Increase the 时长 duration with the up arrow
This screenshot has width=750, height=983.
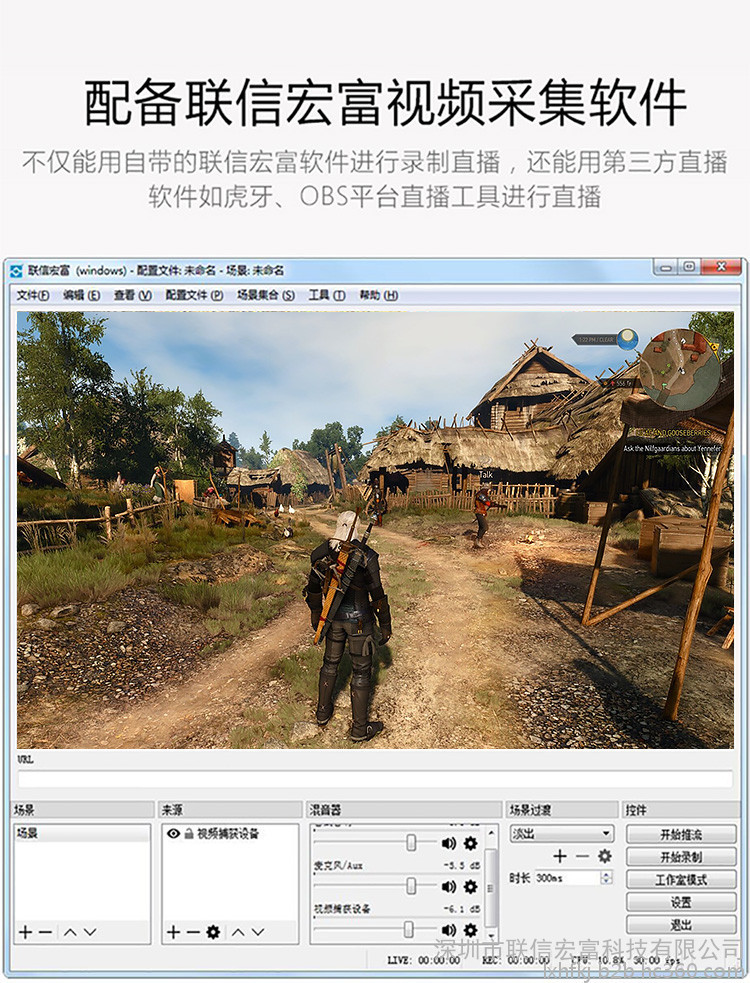(x=606, y=875)
